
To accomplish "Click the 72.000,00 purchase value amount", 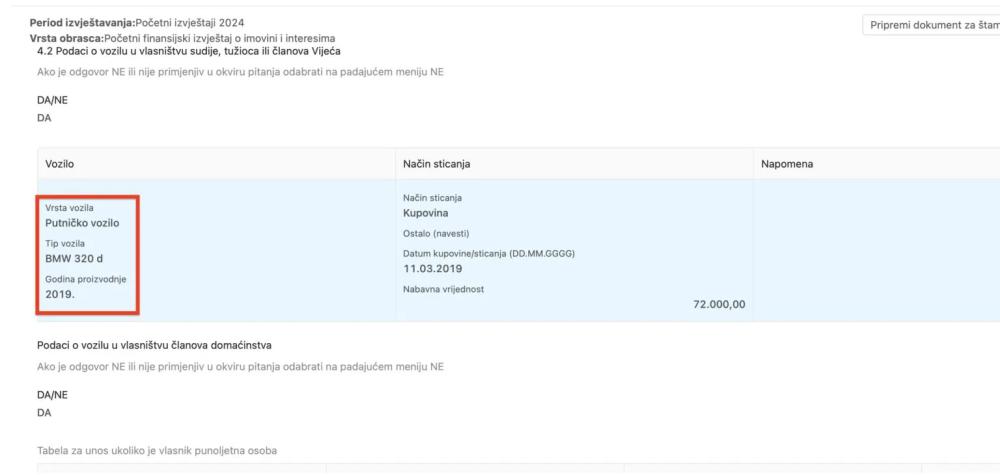I will [718, 304].
